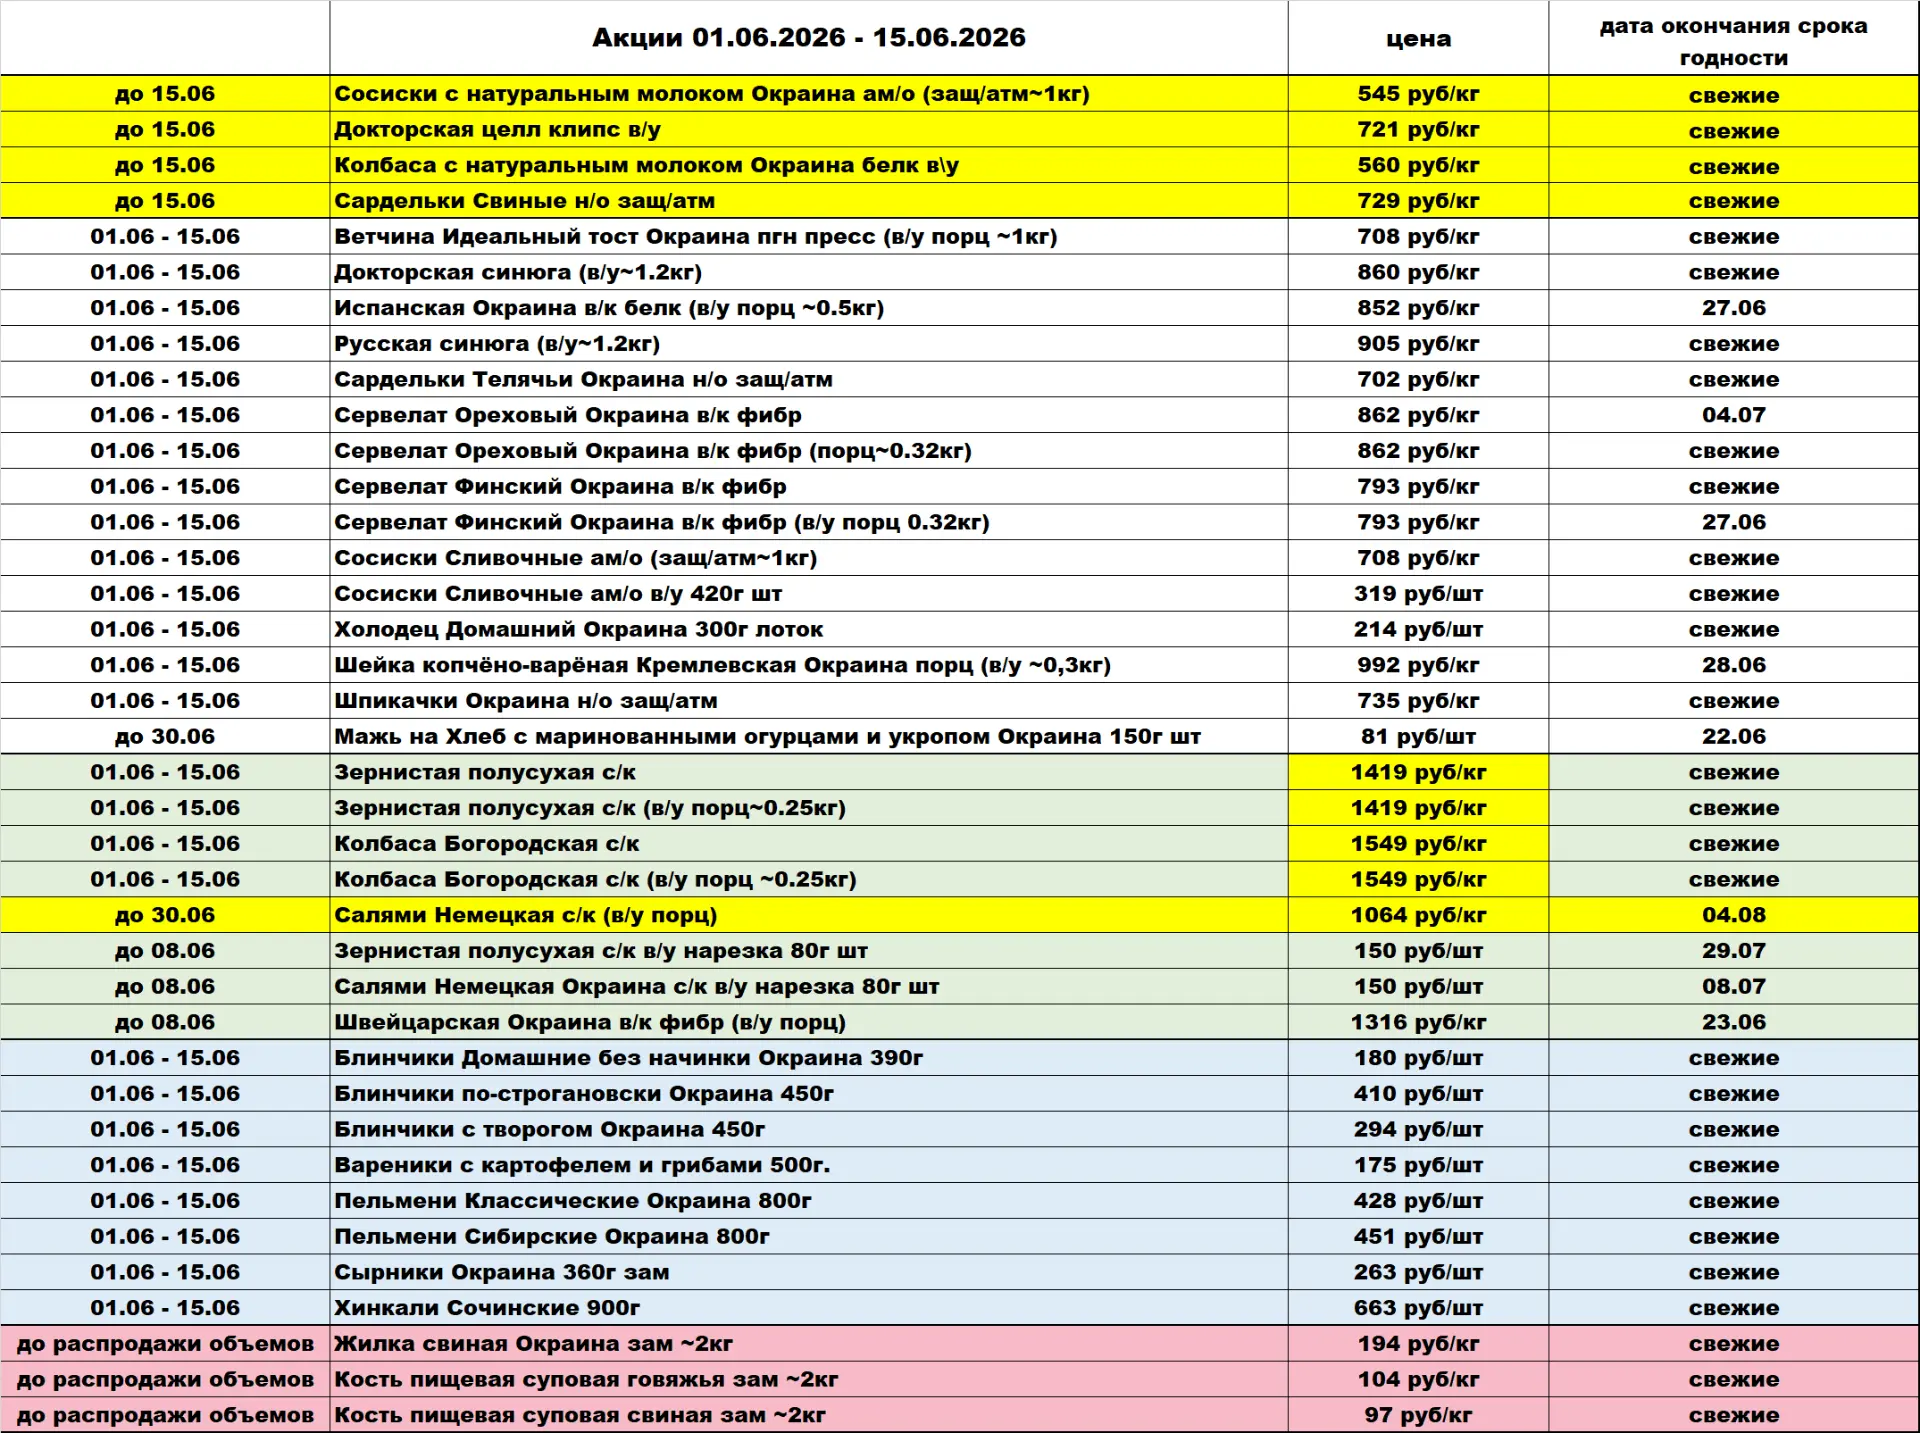
Task: Click price "194 руб/кг" for Жилка свиная
Action: 1418,1344
